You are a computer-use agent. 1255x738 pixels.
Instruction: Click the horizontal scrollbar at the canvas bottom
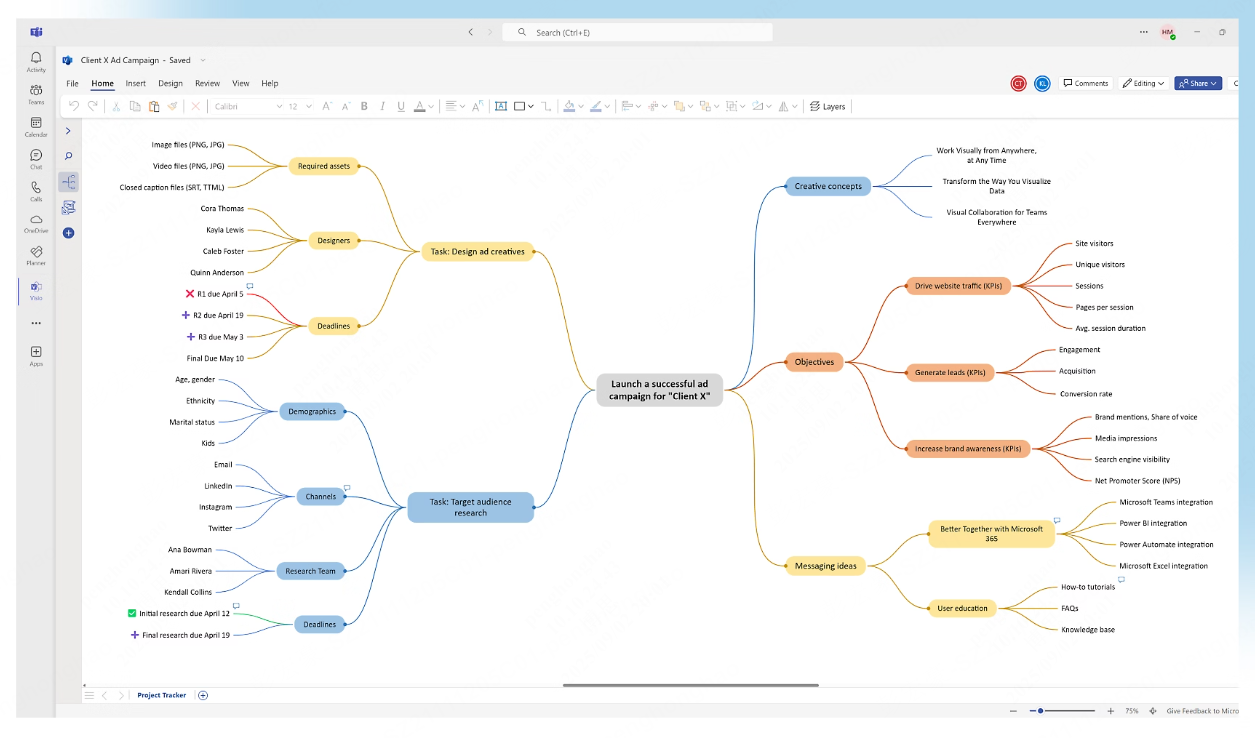690,685
